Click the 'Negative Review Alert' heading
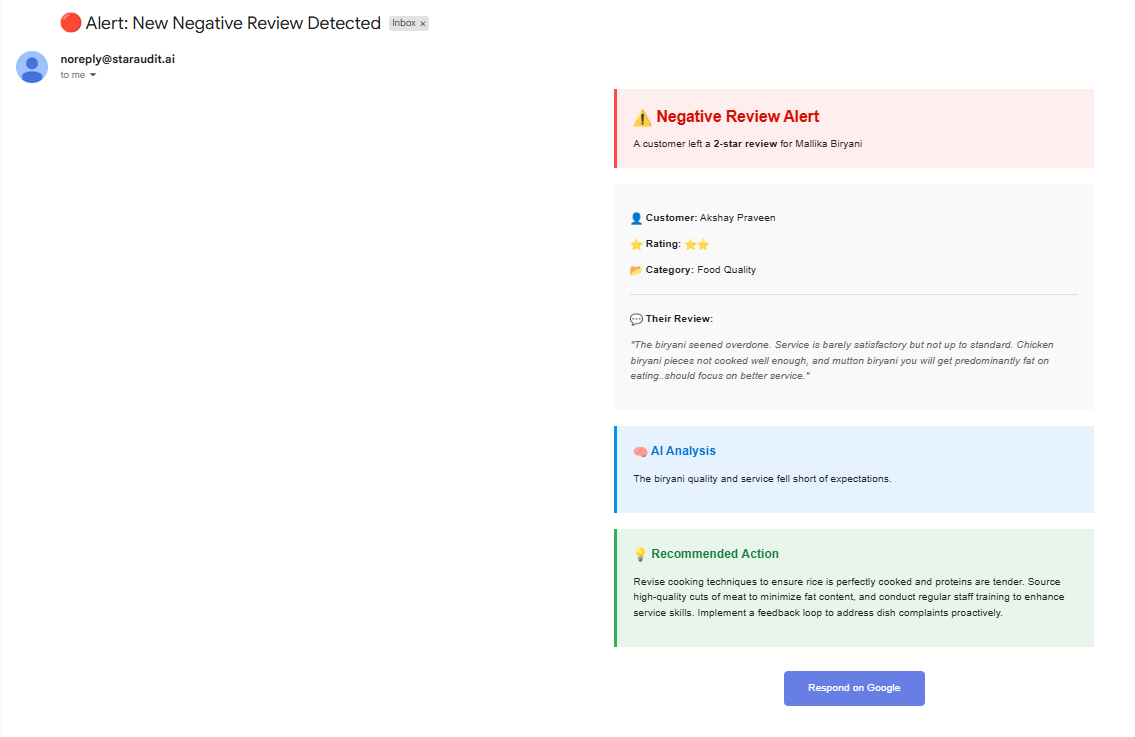 pos(738,117)
